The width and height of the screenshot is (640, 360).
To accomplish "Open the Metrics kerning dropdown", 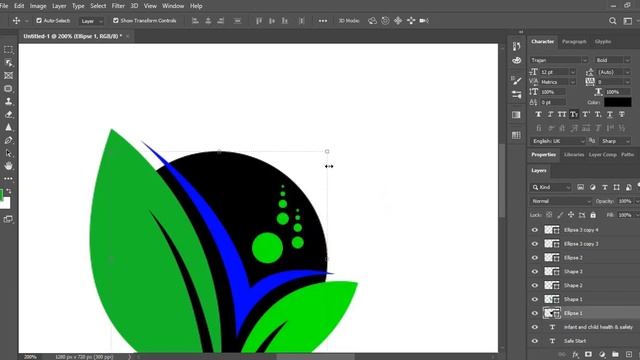I will (x=558, y=82).
